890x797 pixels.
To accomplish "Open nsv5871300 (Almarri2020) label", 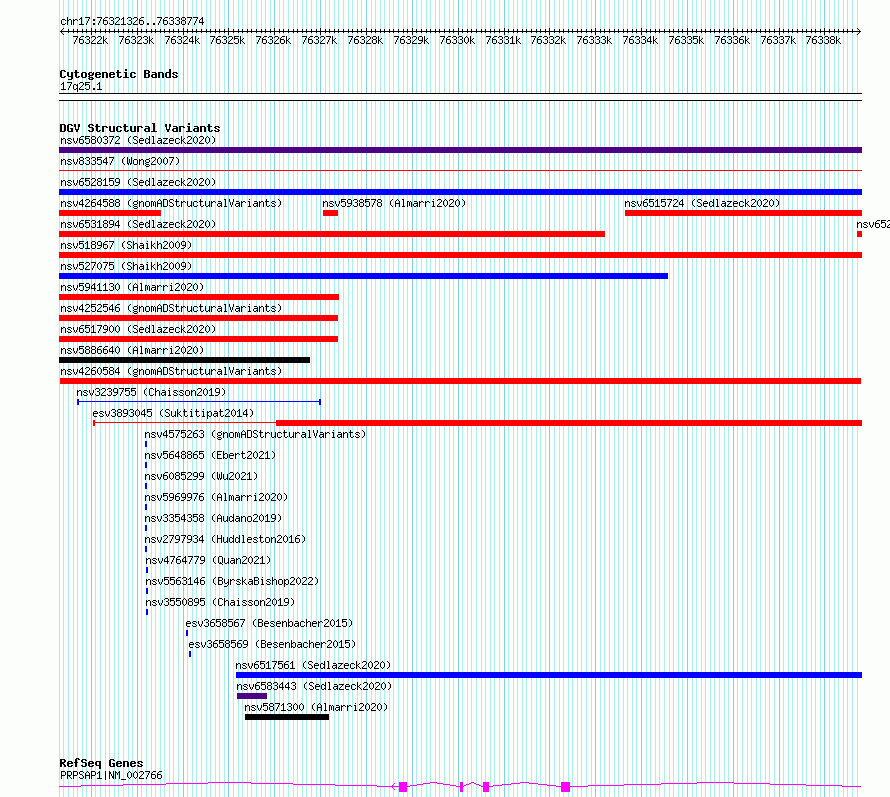I will [316, 707].
